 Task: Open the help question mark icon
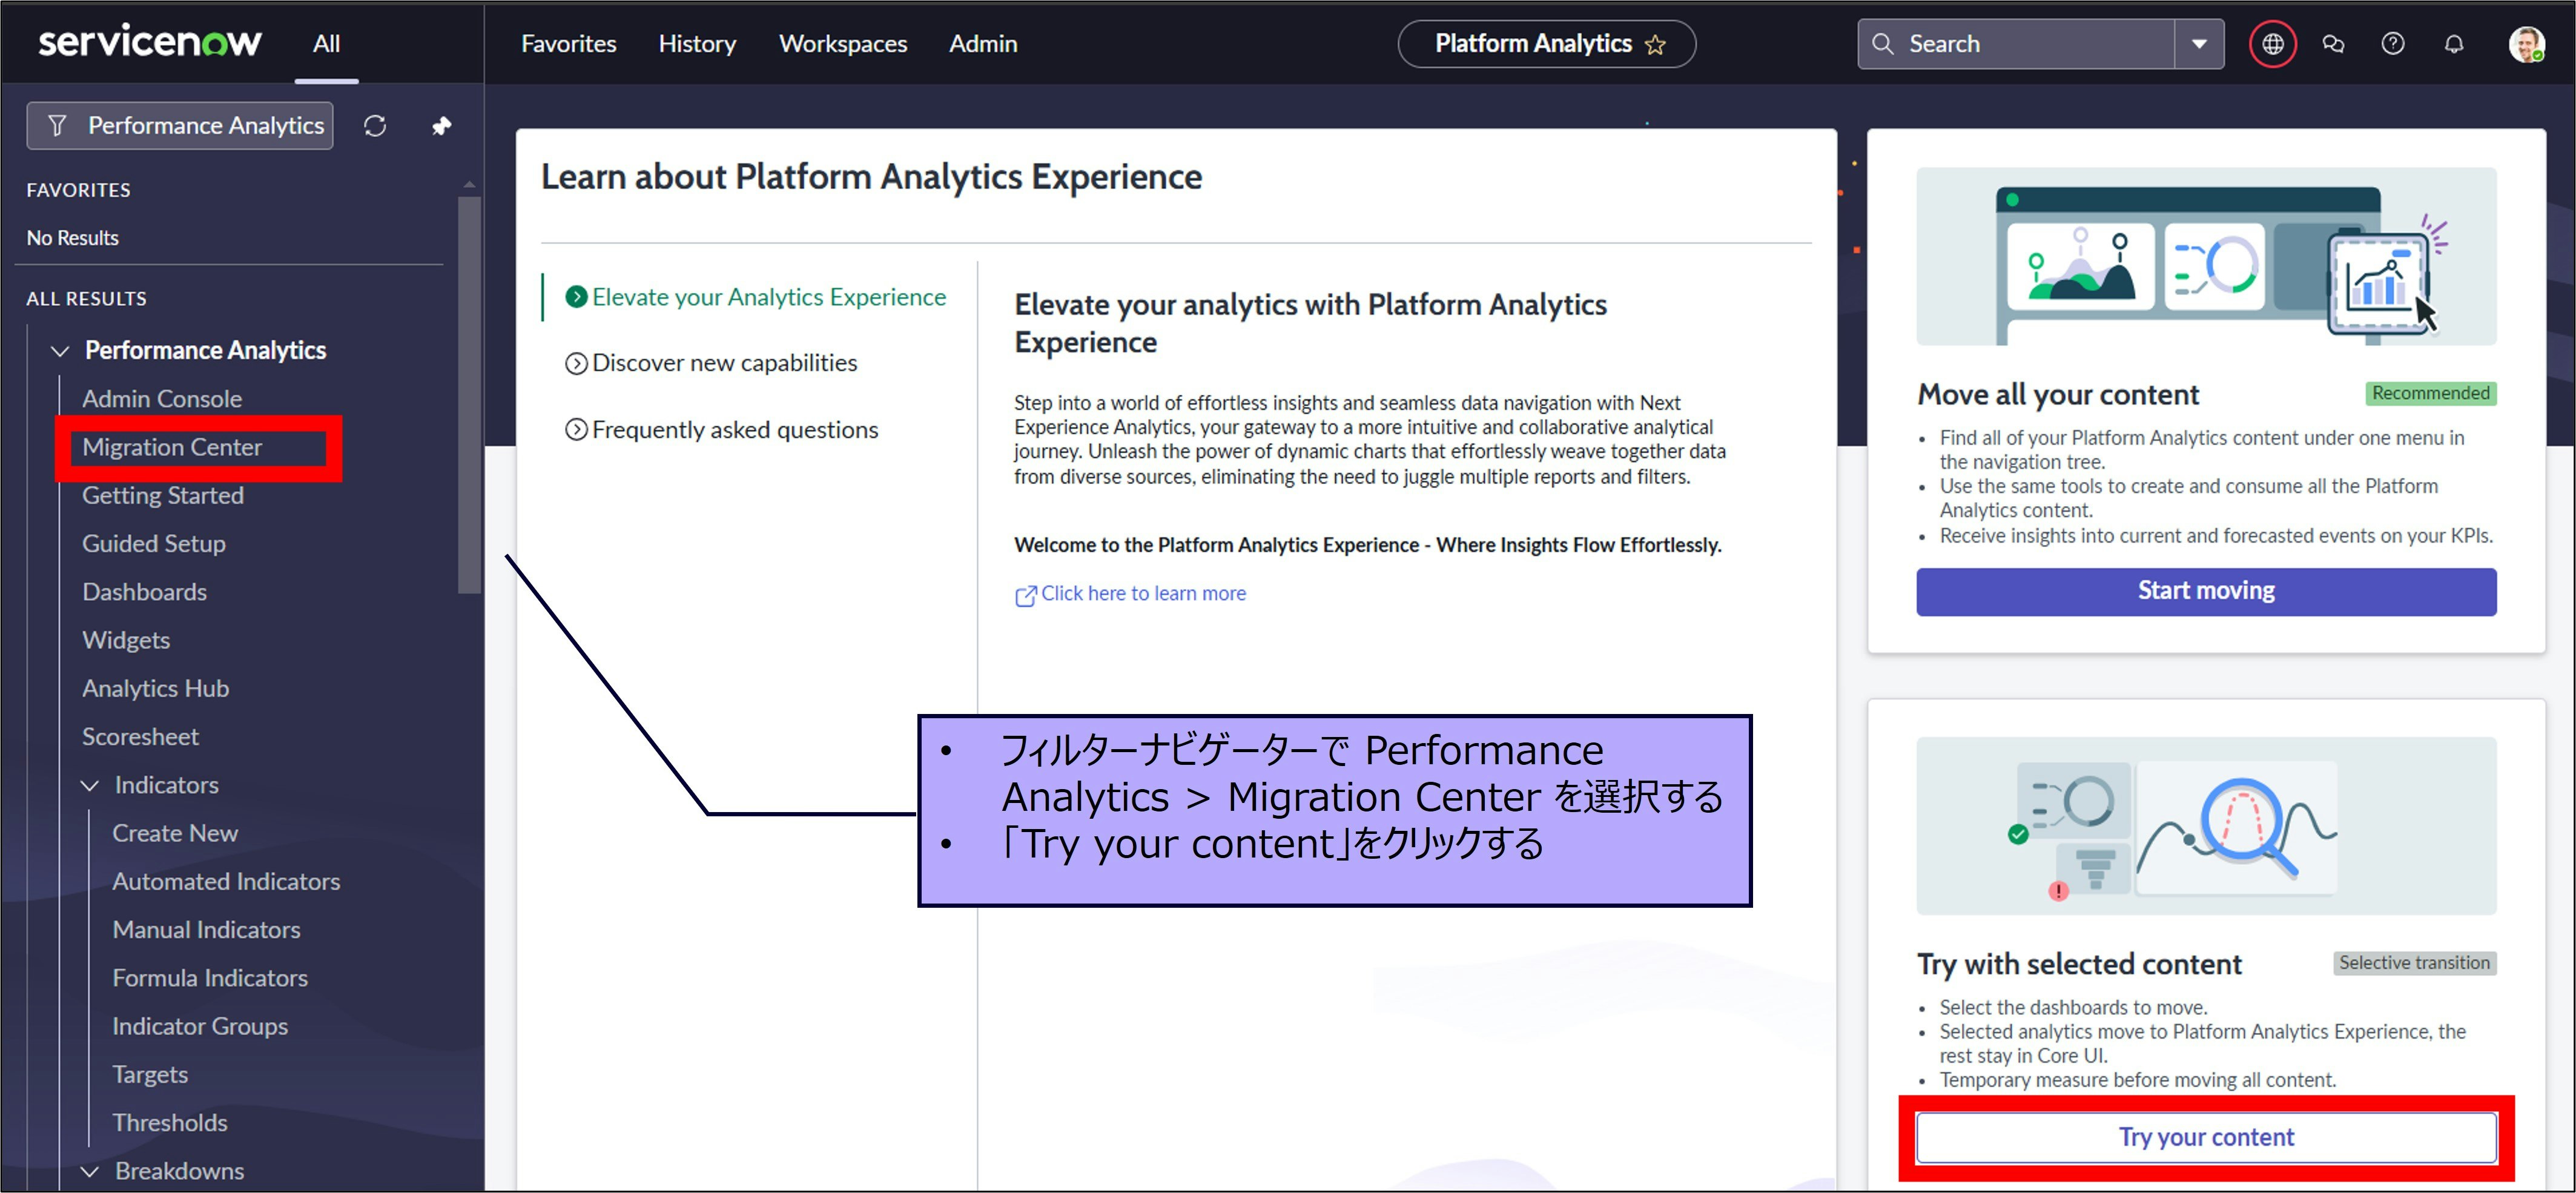2392,44
